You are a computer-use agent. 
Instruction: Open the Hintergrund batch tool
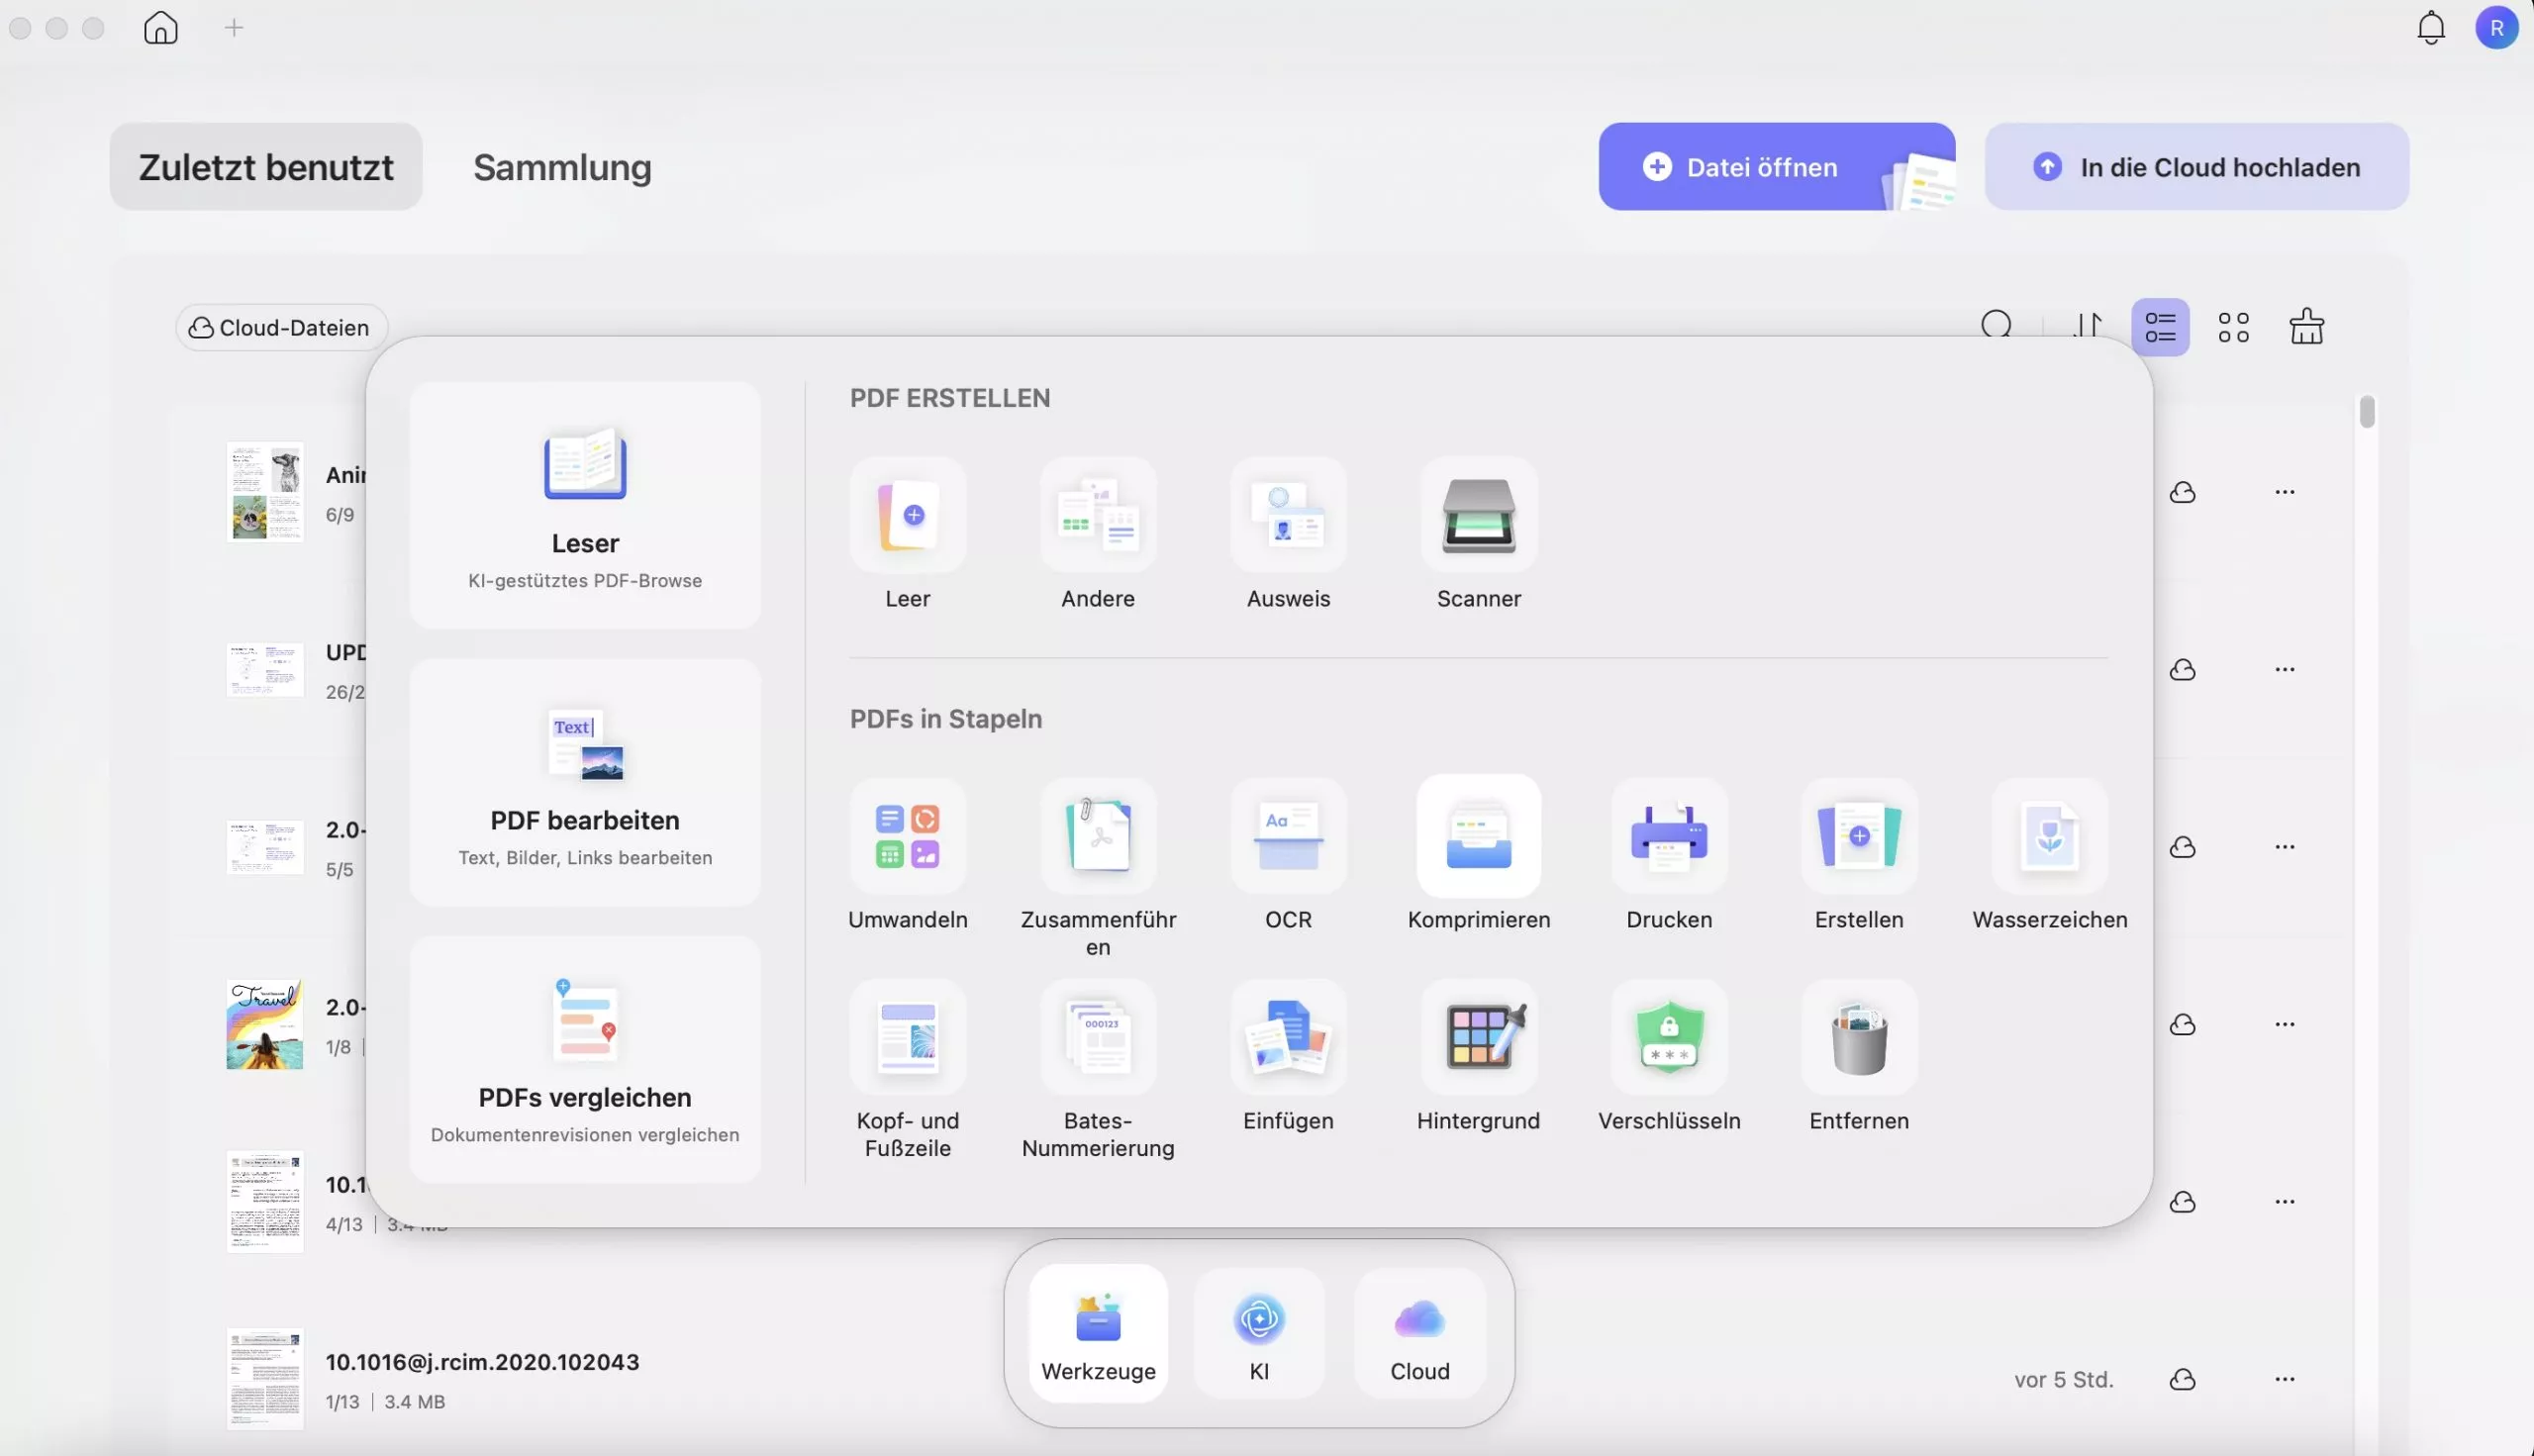(1478, 1038)
